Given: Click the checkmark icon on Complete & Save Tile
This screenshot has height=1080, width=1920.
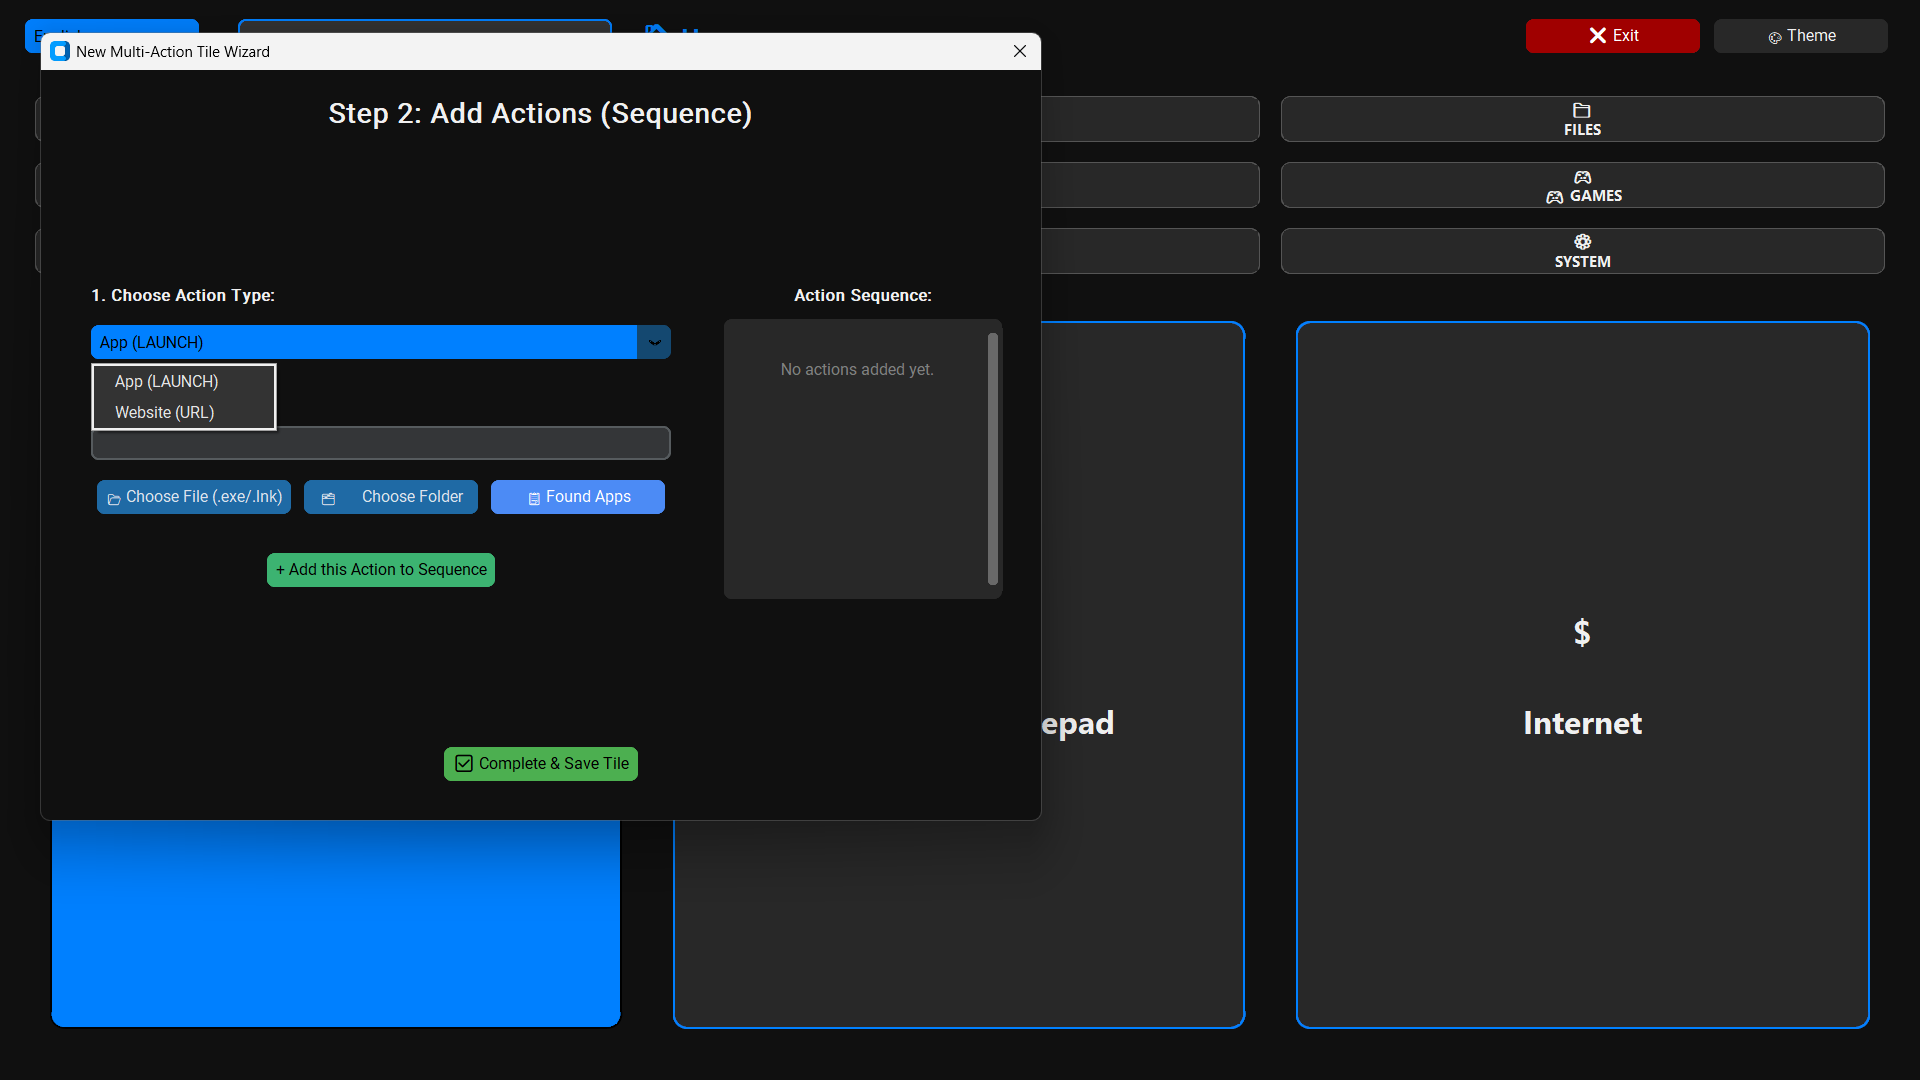Looking at the screenshot, I should tap(464, 764).
